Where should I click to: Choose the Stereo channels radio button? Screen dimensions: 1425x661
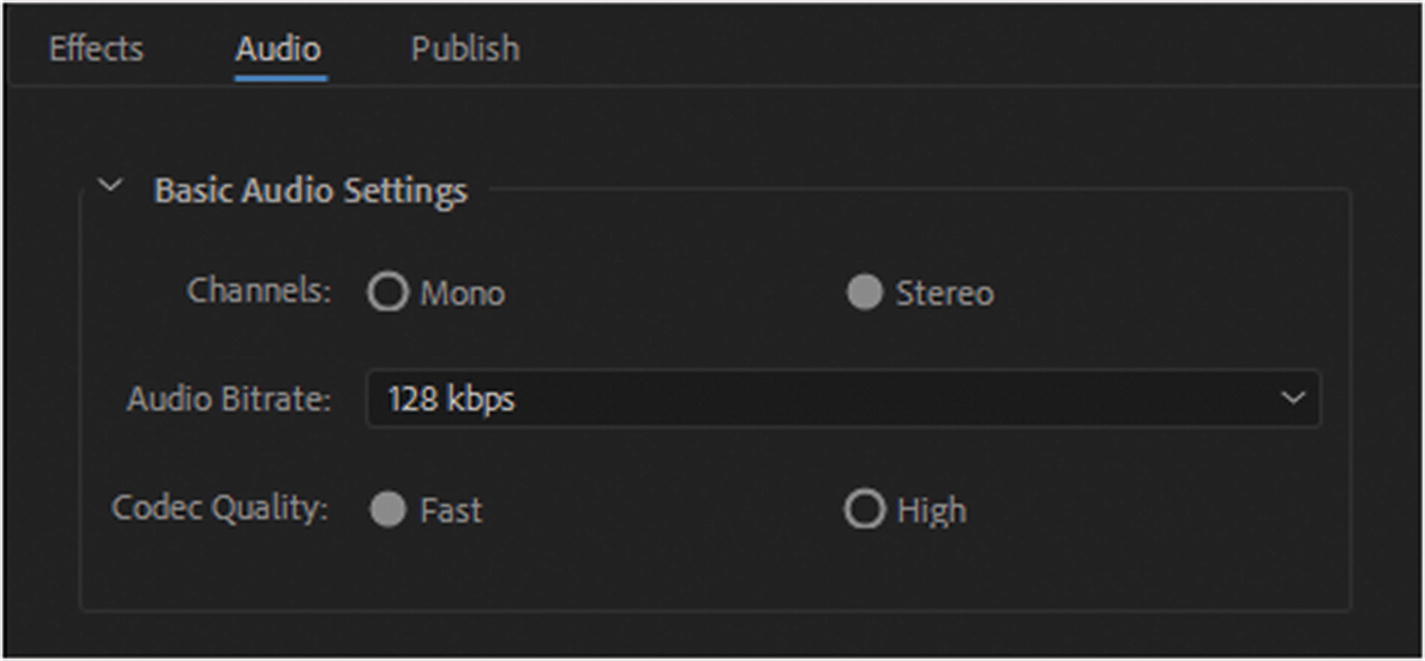865,293
